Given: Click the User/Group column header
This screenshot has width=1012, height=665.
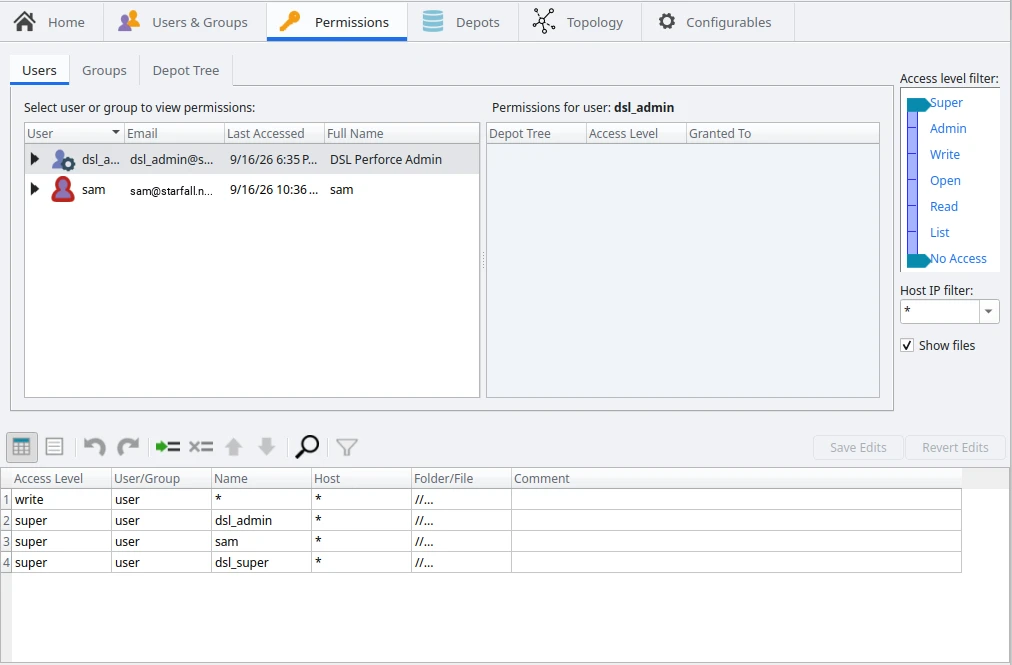Looking at the screenshot, I should pyautogui.click(x=161, y=478).
